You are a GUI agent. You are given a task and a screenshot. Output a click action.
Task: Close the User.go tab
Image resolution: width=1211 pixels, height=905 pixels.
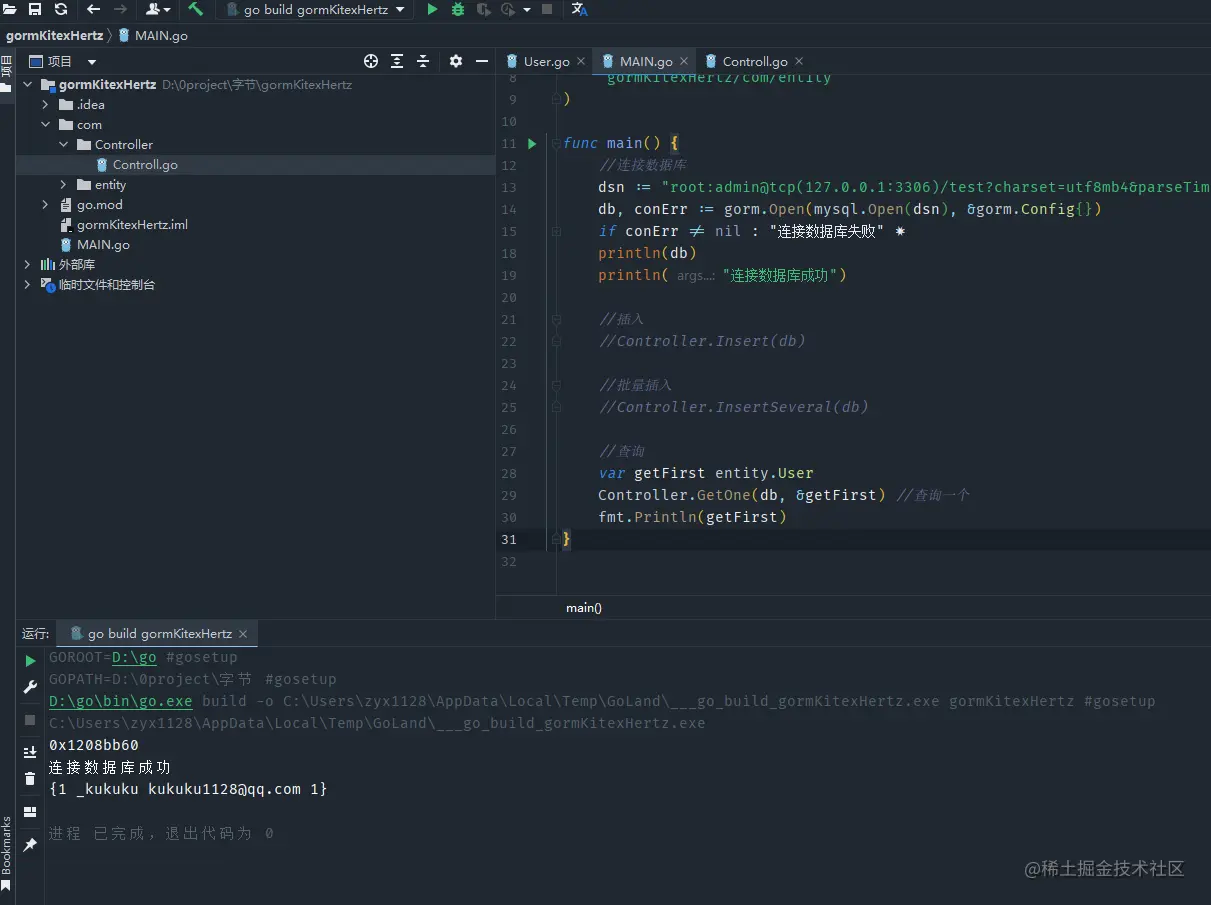(581, 62)
